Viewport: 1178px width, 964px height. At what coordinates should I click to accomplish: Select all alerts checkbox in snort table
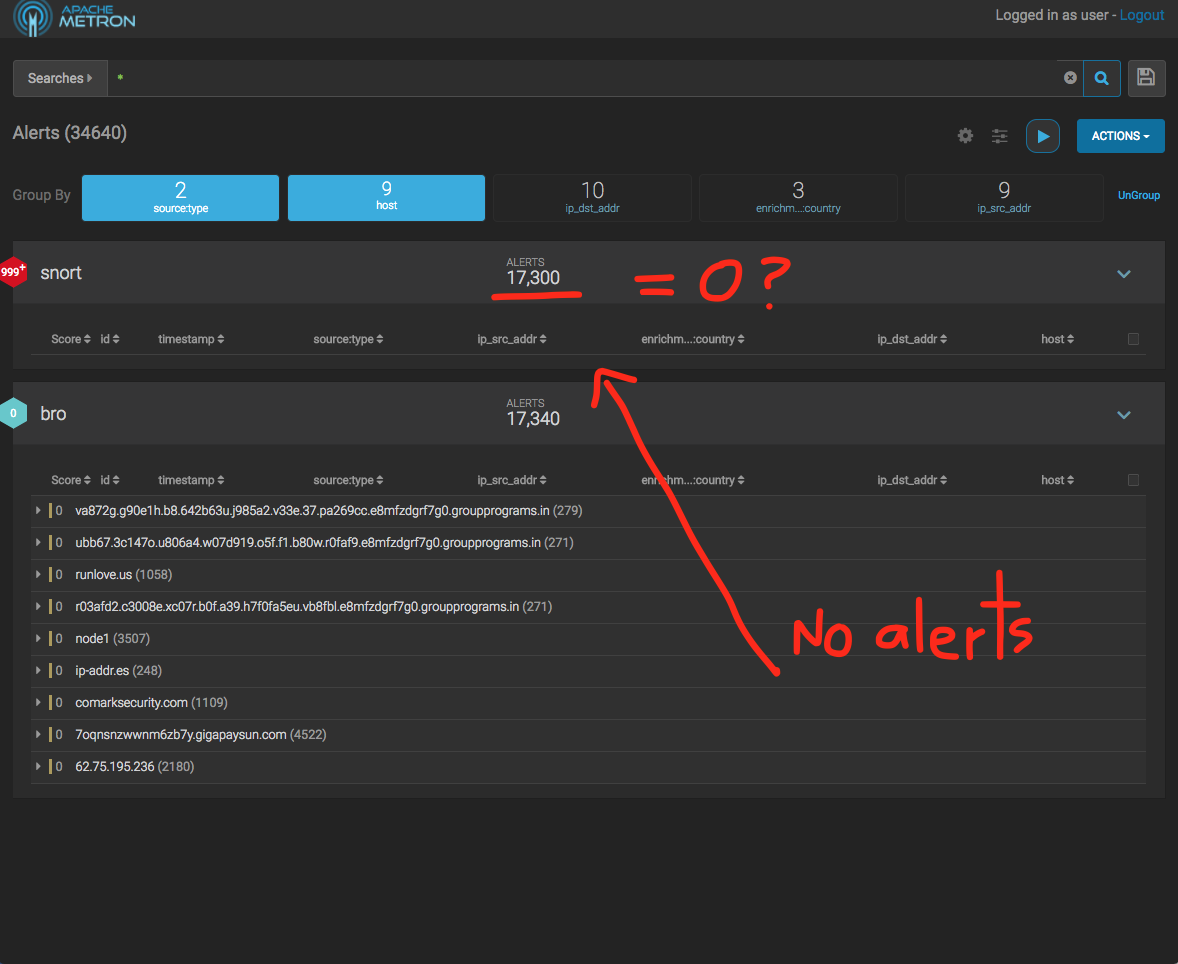[1133, 339]
